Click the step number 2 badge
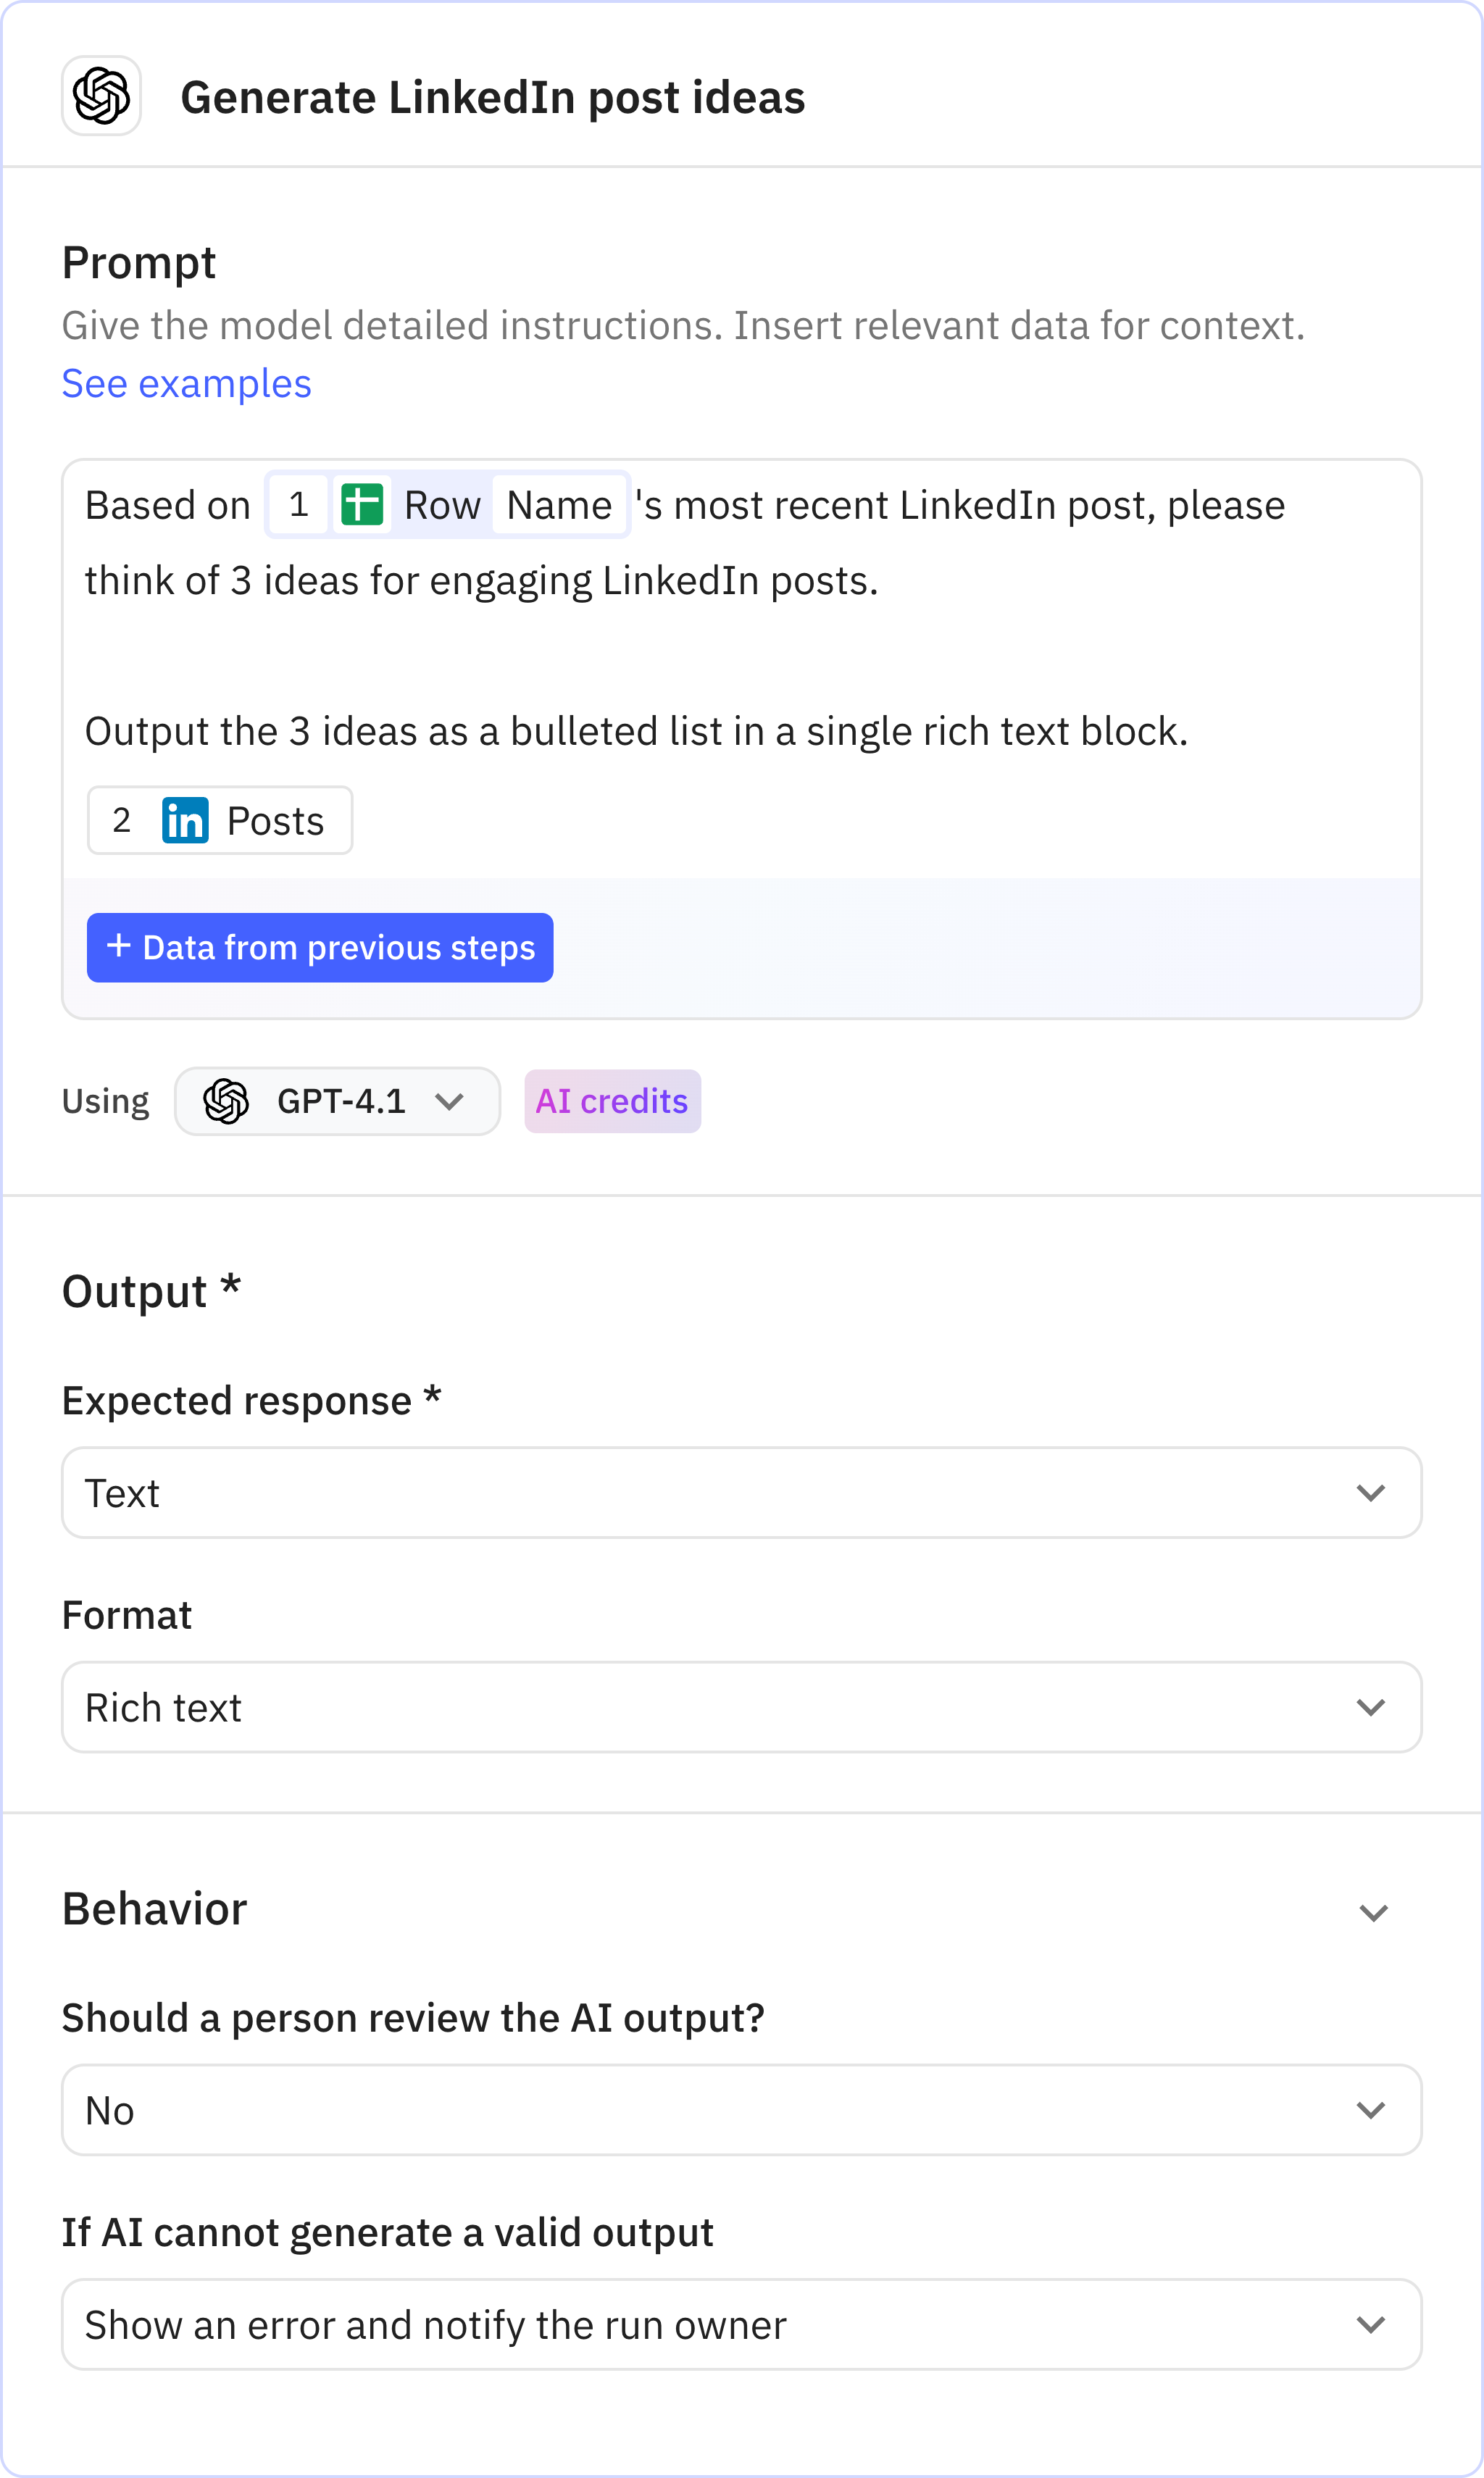 tap(121, 821)
